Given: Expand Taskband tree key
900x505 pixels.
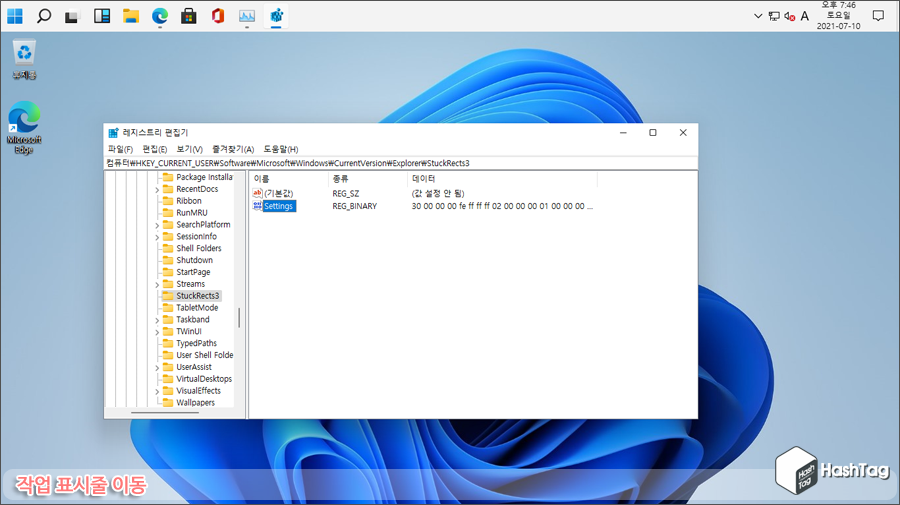Looking at the screenshot, I should tap(157, 320).
